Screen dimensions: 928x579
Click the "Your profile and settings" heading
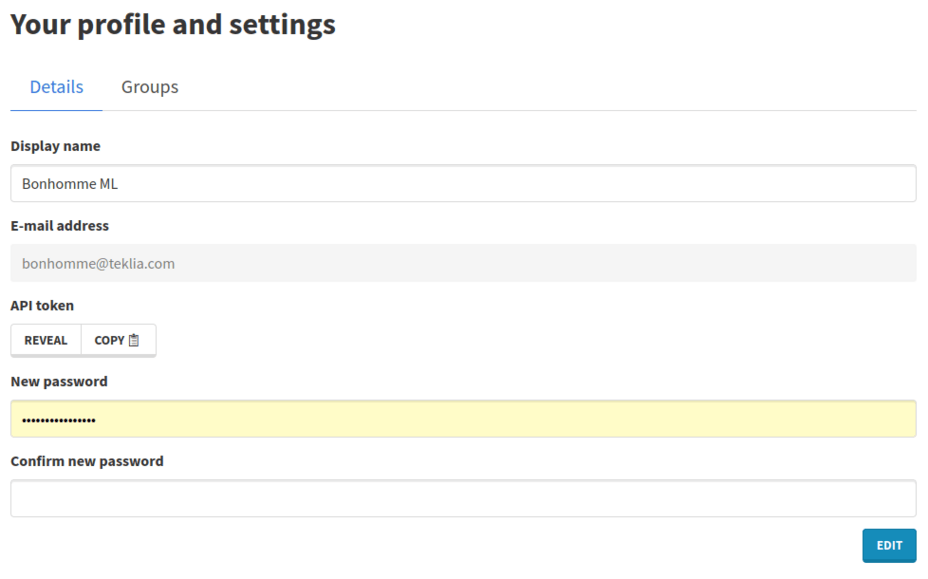tap(173, 25)
